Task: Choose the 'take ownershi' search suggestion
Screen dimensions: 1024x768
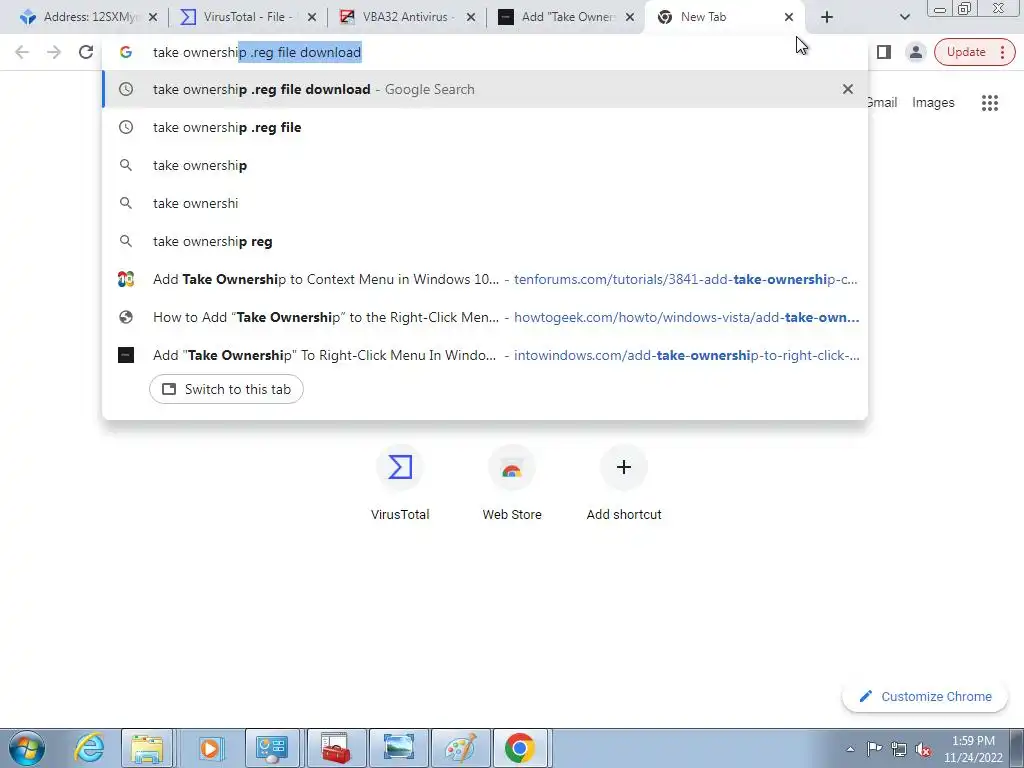Action: [485, 203]
